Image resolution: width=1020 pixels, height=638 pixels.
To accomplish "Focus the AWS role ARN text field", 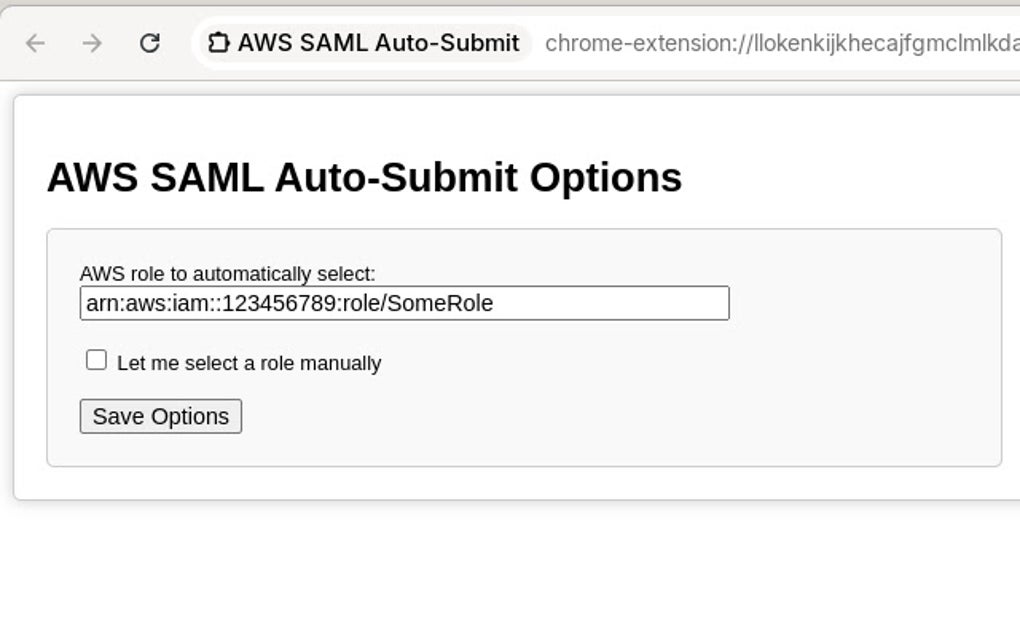I will pos(404,303).
